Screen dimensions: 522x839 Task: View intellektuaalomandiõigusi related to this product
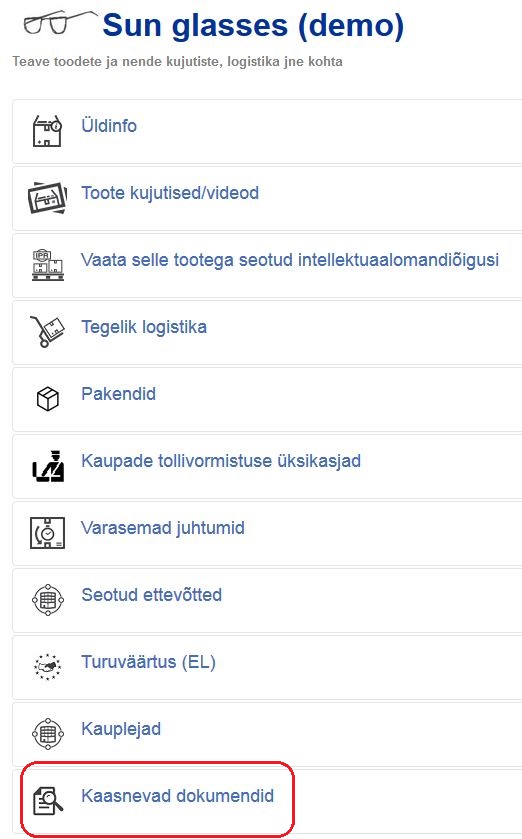point(290,260)
